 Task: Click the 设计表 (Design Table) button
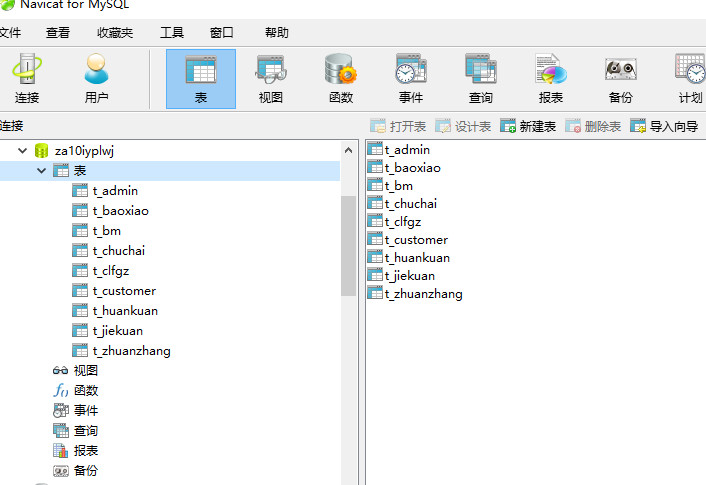tap(463, 127)
